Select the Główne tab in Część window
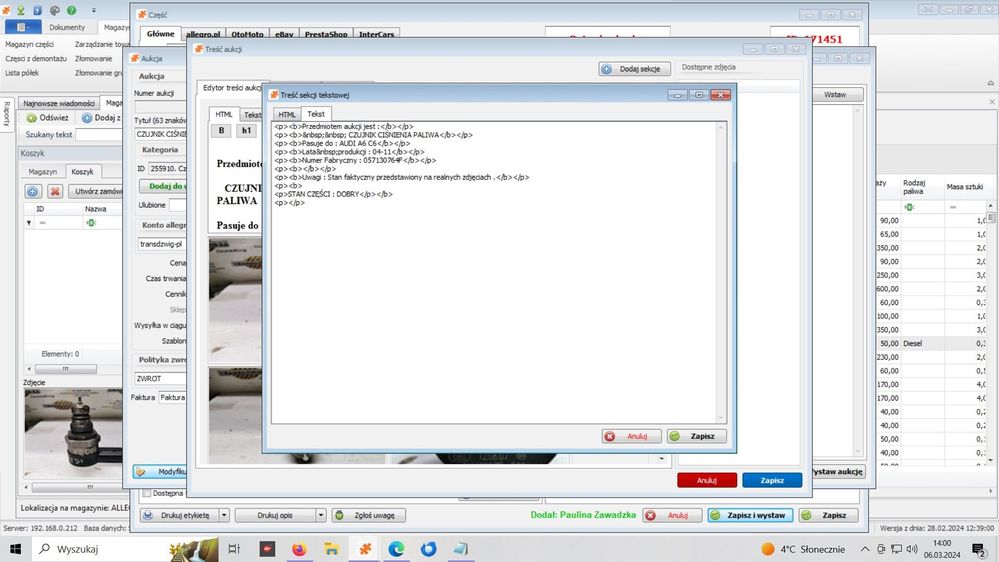 (161, 34)
